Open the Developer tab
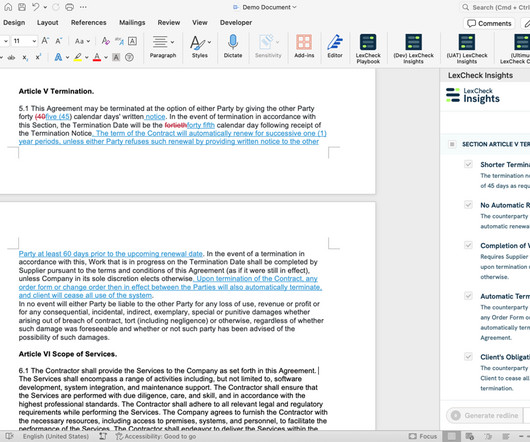 click(236, 23)
